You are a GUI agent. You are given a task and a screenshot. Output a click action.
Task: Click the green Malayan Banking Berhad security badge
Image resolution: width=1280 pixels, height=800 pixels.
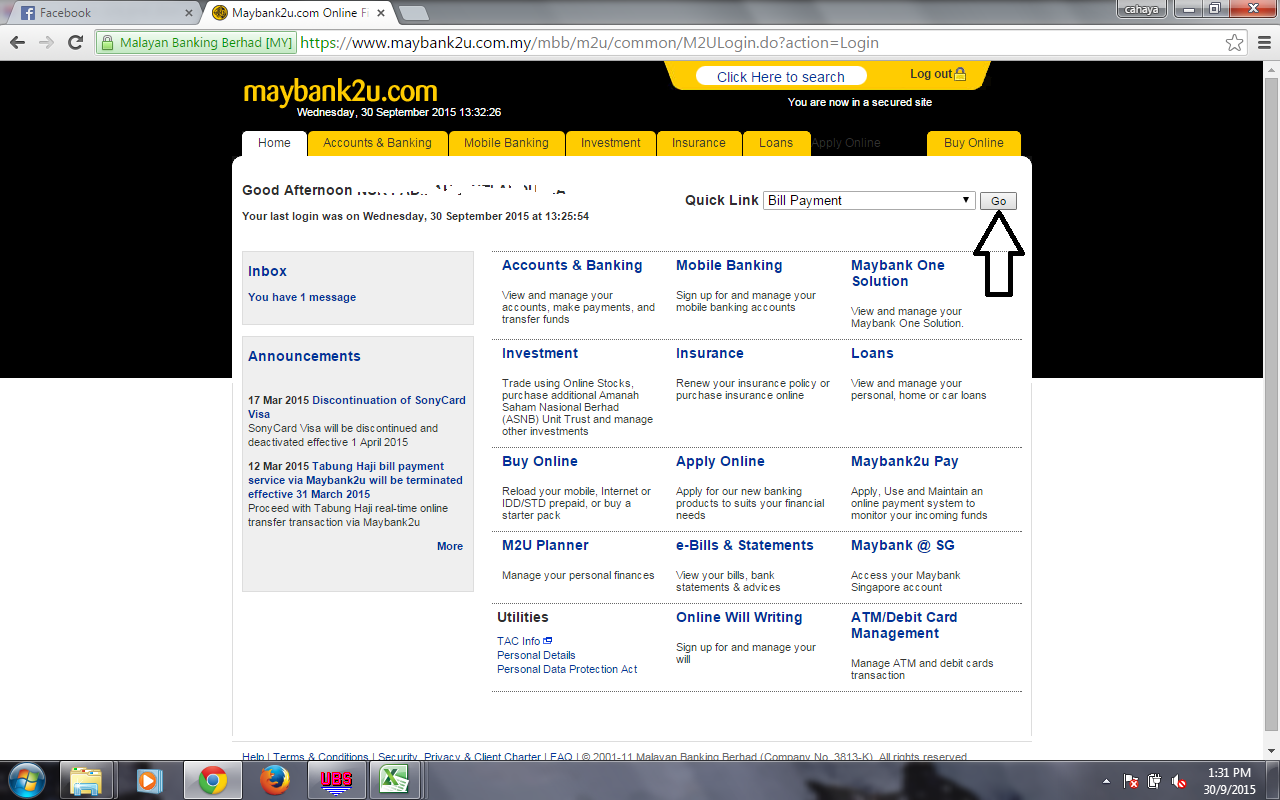(x=196, y=43)
